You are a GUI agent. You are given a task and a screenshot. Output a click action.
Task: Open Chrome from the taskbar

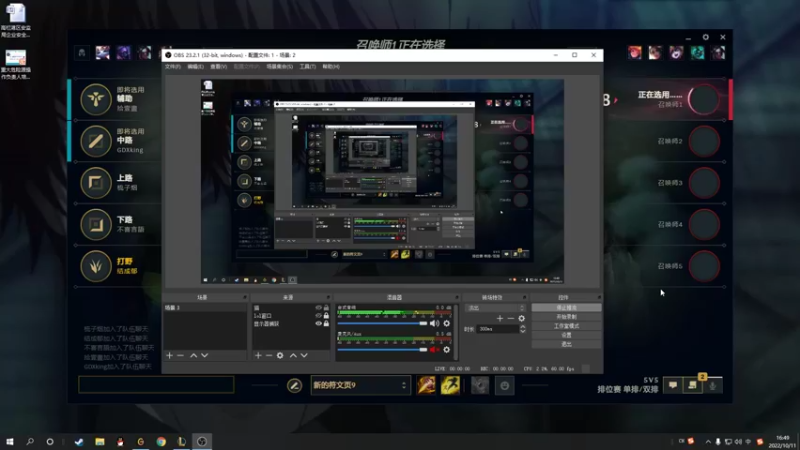pyautogui.click(x=161, y=442)
